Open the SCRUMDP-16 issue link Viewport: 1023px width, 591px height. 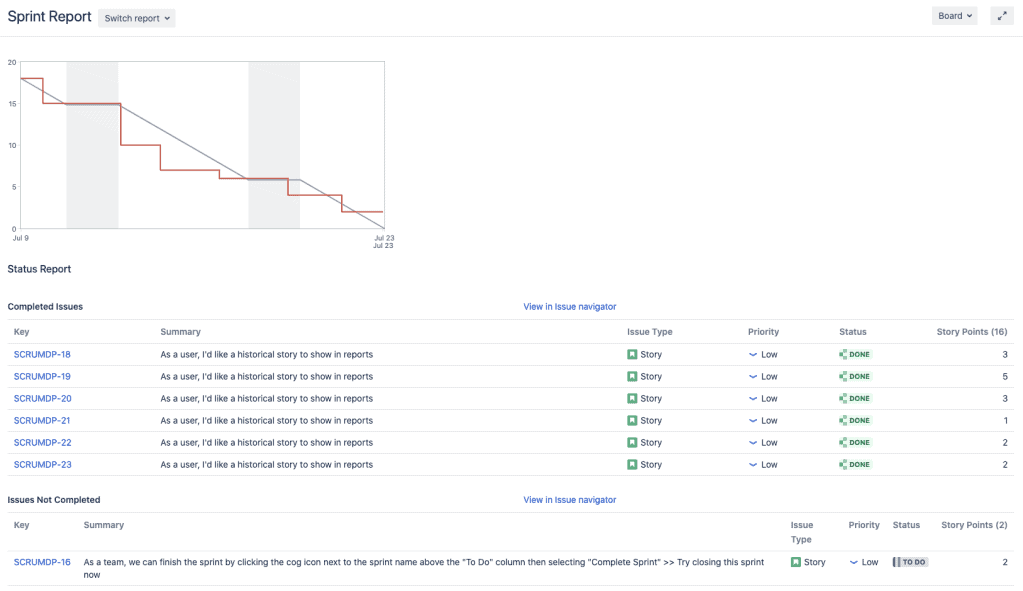click(42, 562)
